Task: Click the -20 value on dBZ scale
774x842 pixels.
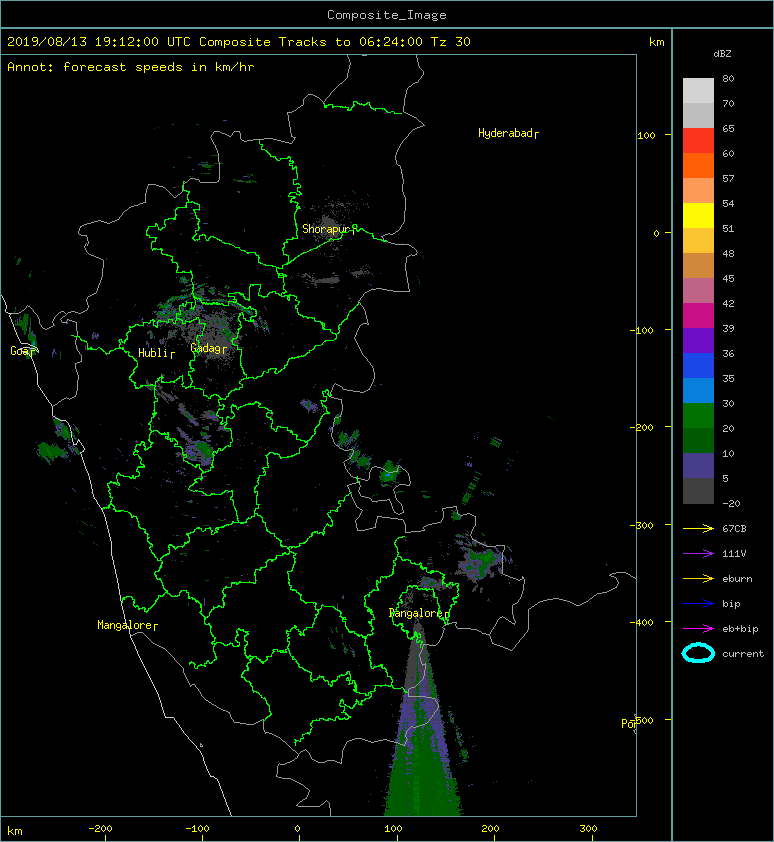Action: pos(731,504)
